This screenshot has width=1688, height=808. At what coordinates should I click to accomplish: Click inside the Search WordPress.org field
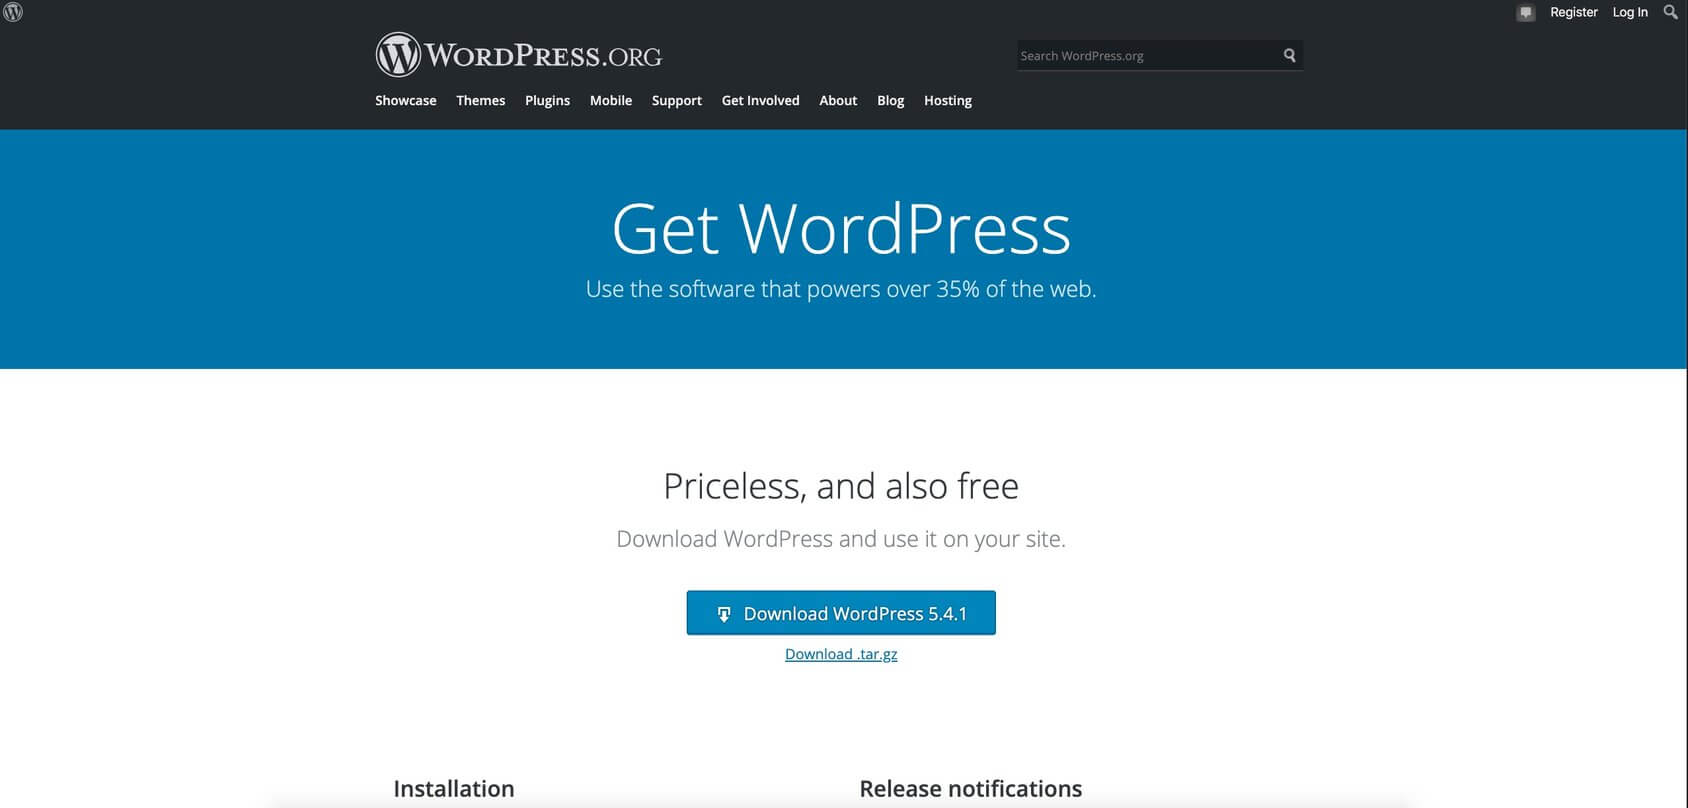click(x=1145, y=56)
